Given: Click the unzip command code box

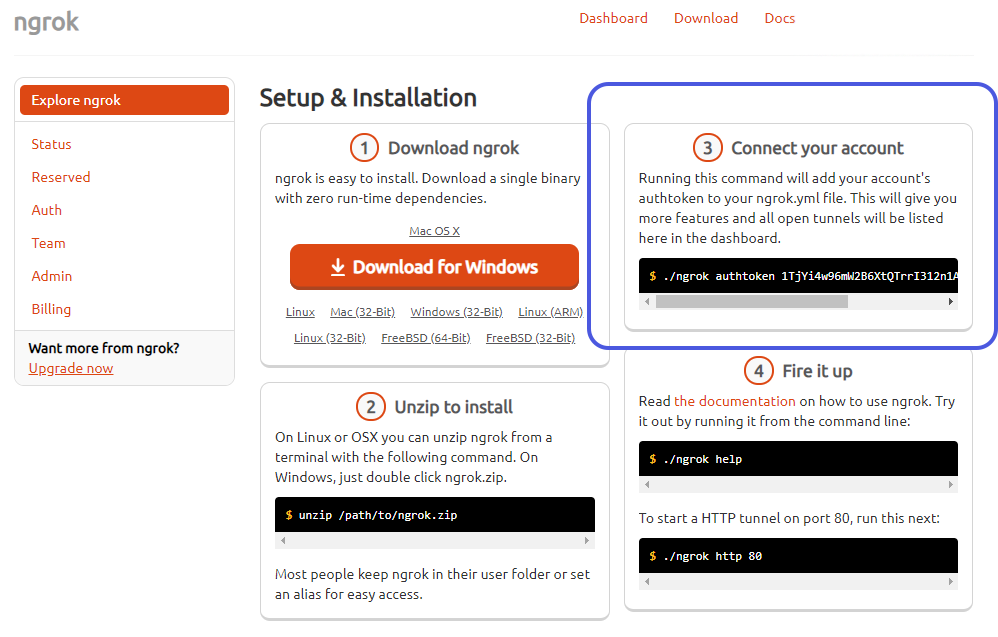Looking at the screenshot, I should click(434, 515).
